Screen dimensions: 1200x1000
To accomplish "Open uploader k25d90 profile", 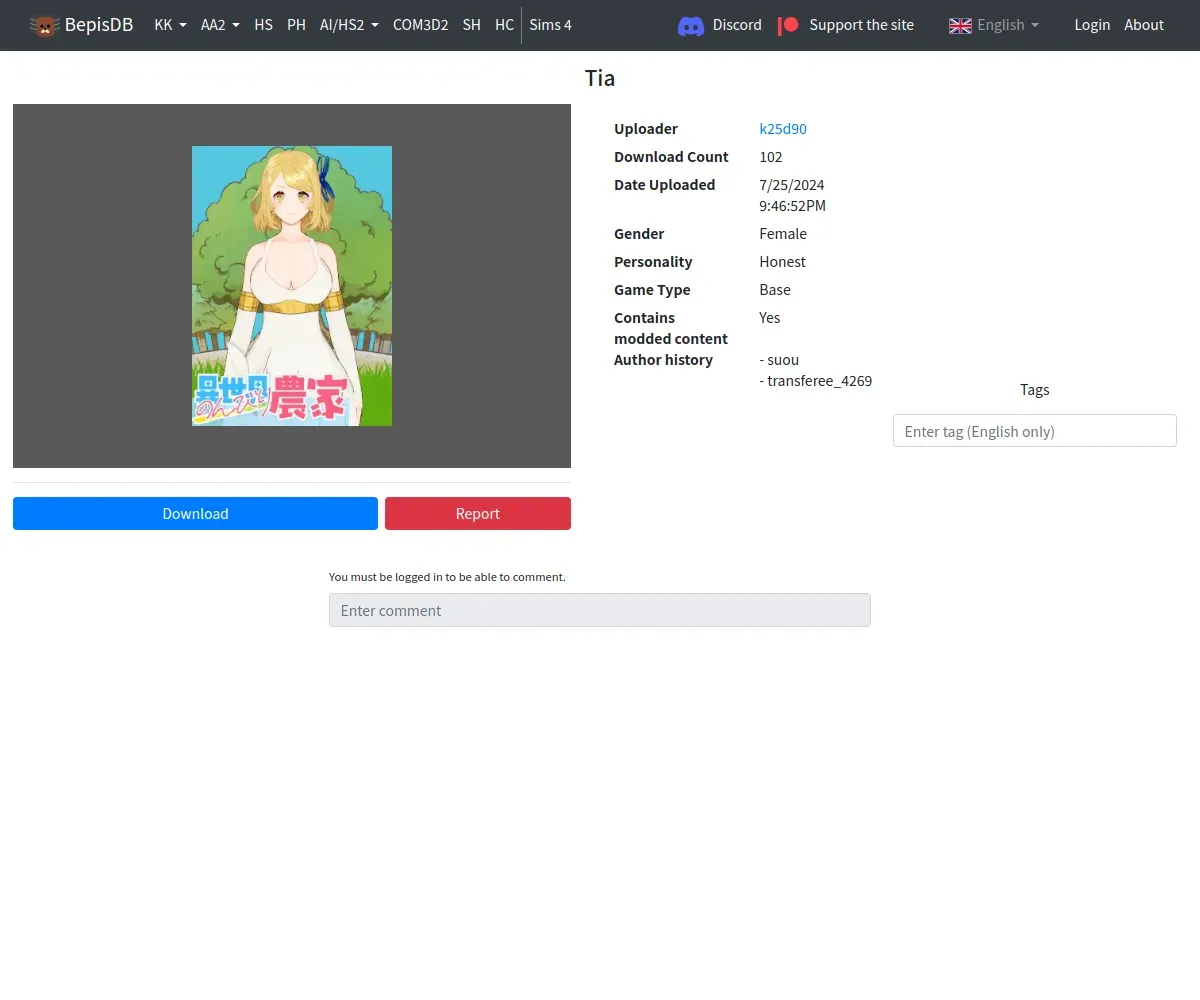I will [783, 129].
